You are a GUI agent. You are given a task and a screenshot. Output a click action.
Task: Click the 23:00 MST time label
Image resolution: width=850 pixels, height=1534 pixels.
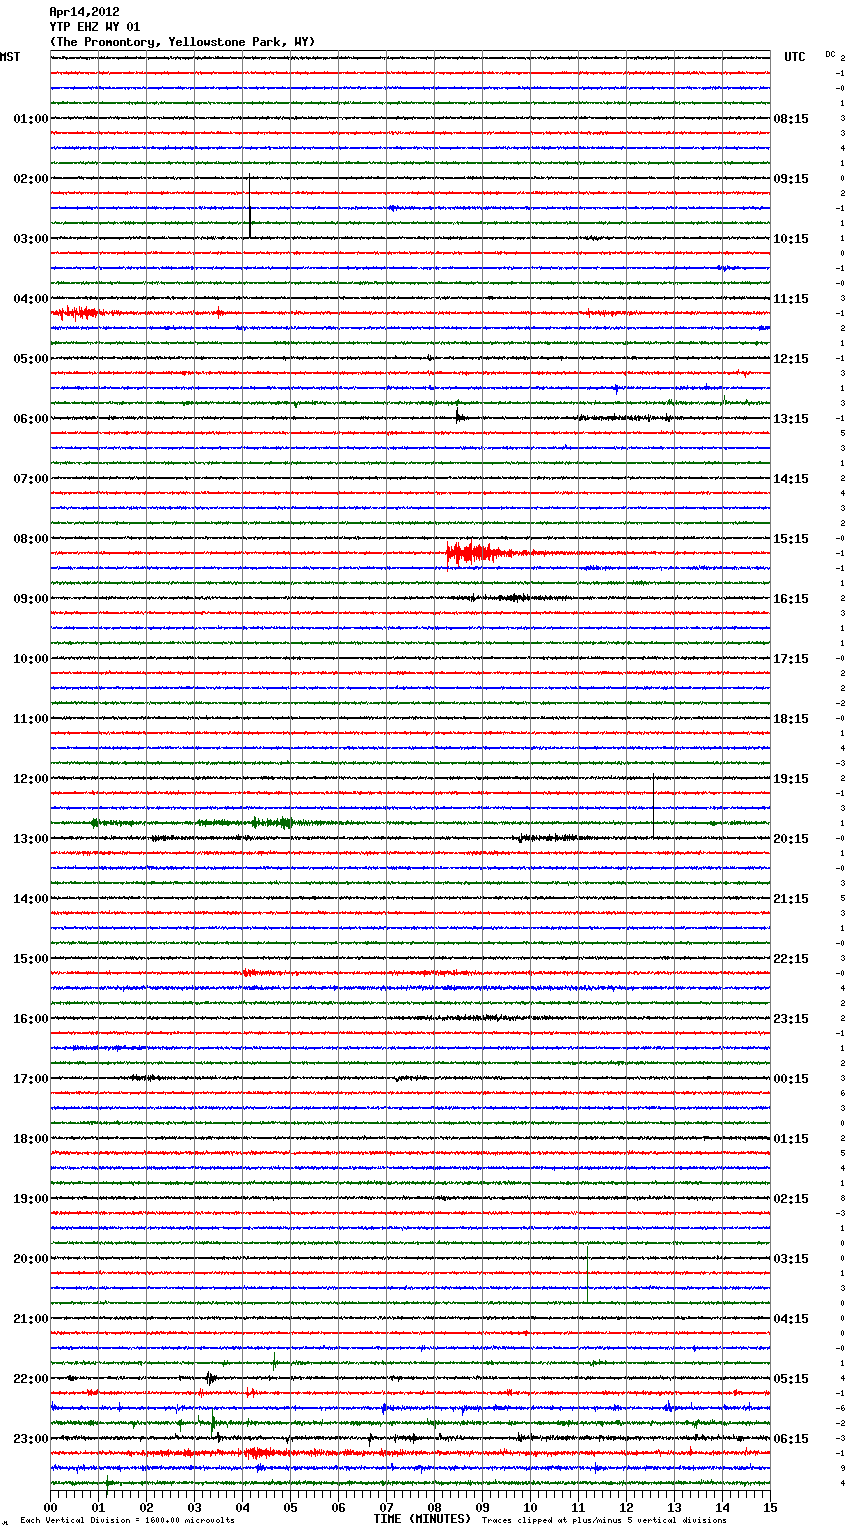pyautogui.click(x=30, y=1439)
